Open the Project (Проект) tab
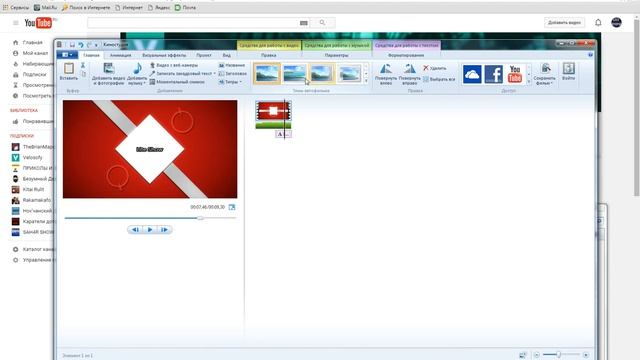 click(204, 55)
